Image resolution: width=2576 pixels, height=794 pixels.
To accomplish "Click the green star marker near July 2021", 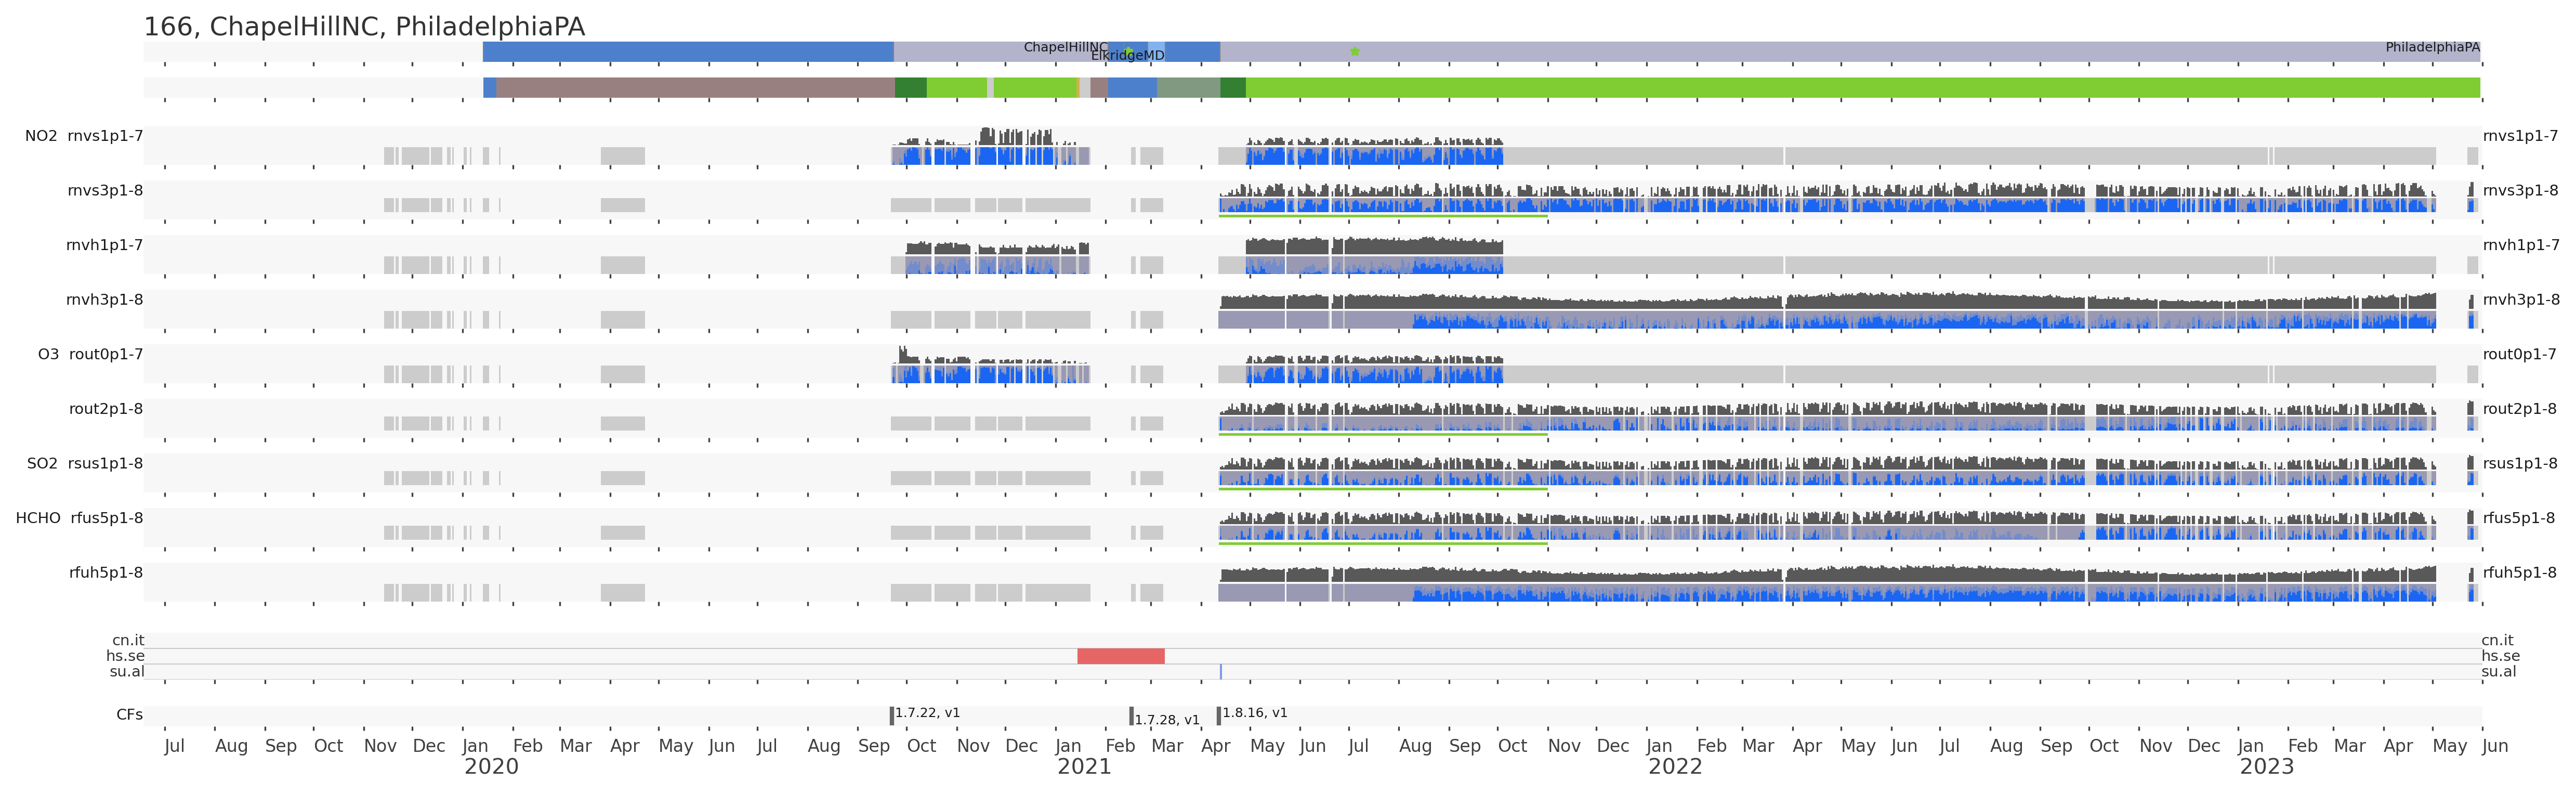I will tap(1355, 51).
